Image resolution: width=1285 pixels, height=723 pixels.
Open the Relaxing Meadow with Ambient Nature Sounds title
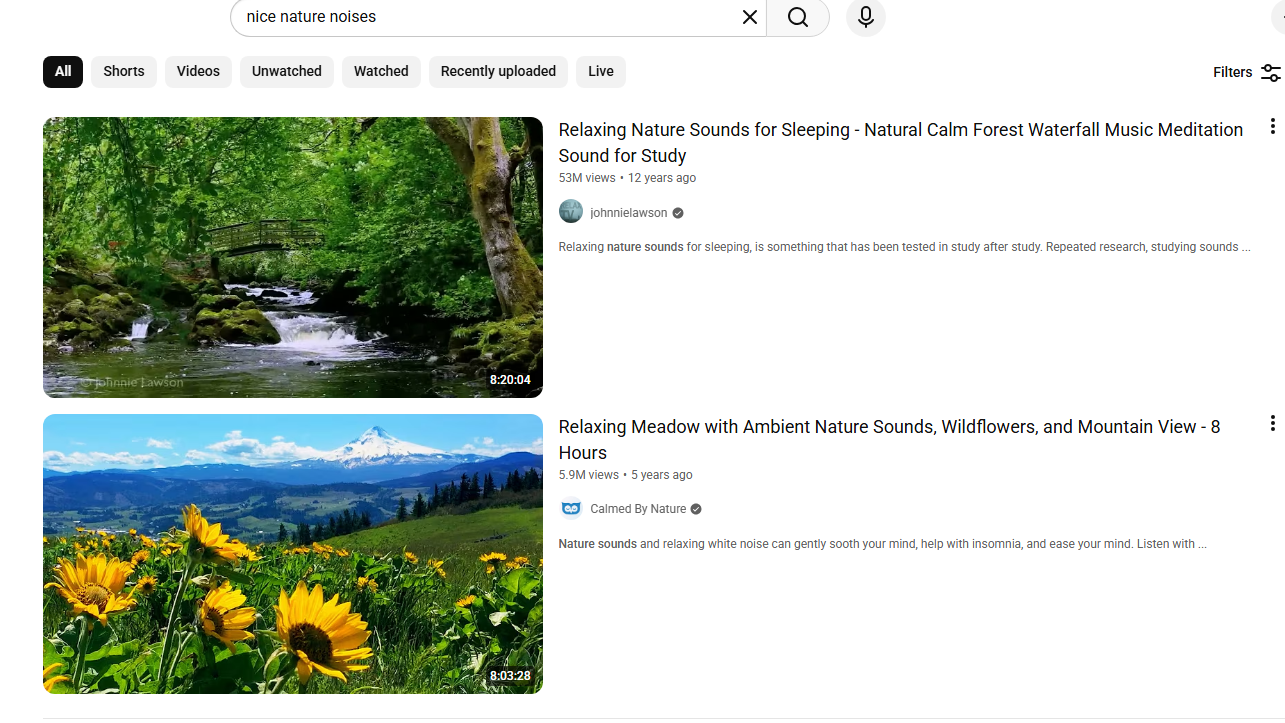click(889, 440)
